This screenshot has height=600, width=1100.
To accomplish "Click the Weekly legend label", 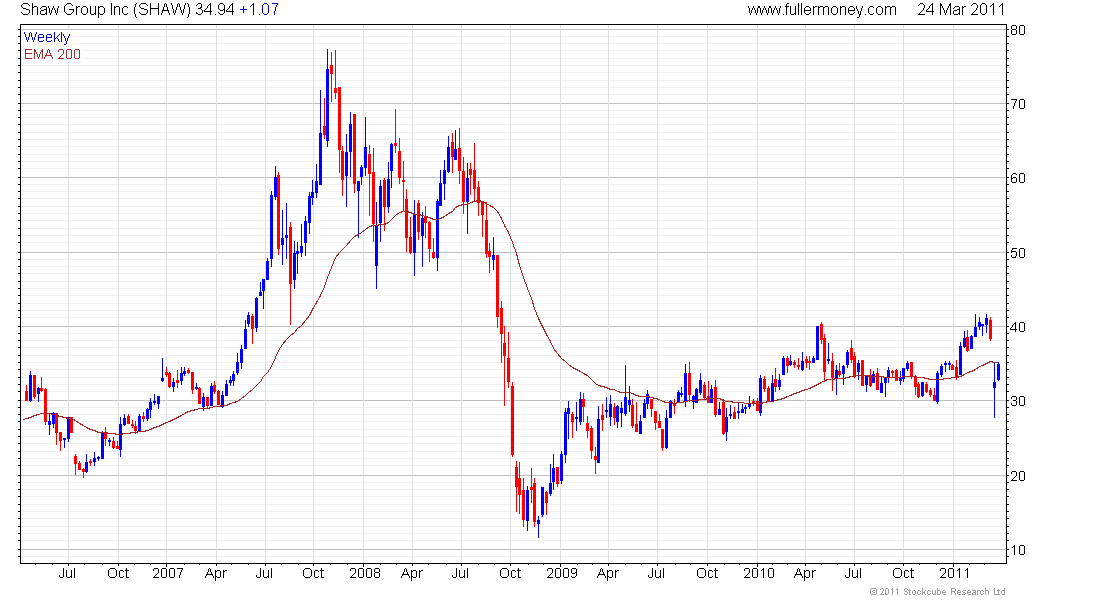I will click(47, 37).
